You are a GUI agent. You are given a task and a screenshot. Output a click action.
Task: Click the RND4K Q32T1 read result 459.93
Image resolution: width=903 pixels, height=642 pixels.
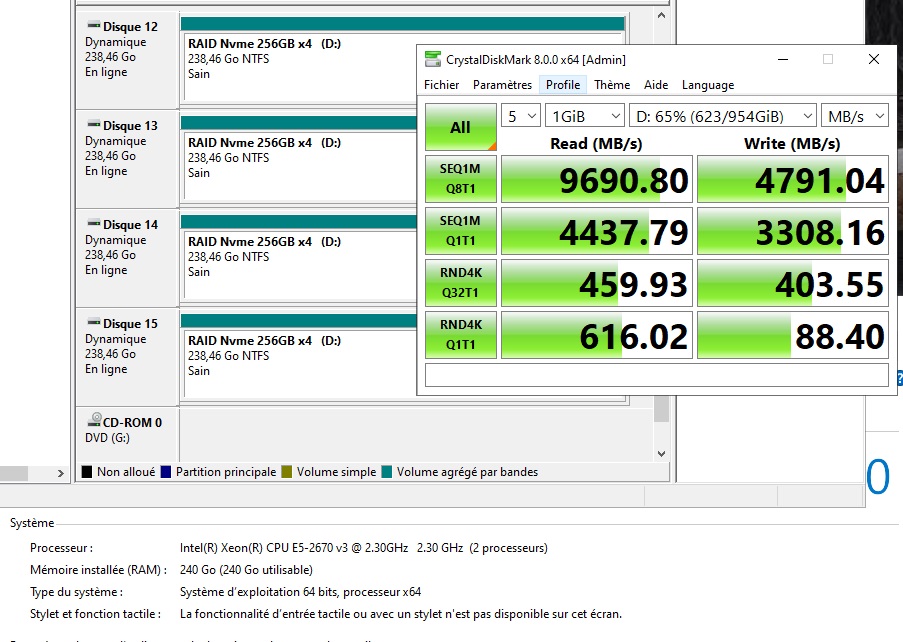tap(597, 283)
